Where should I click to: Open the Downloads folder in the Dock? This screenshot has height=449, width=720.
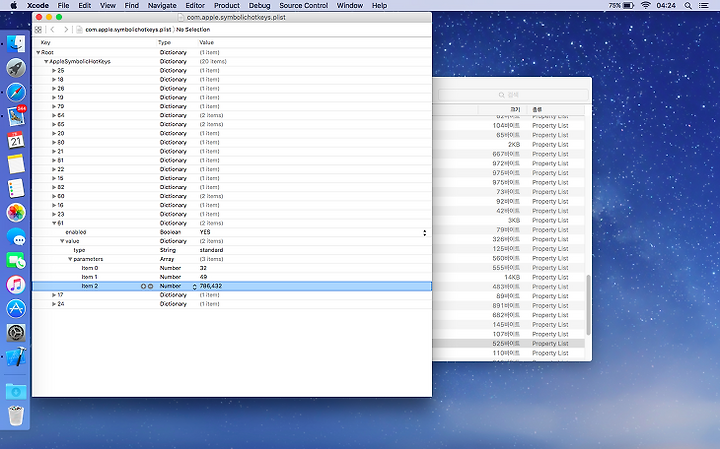pos(16,391)
